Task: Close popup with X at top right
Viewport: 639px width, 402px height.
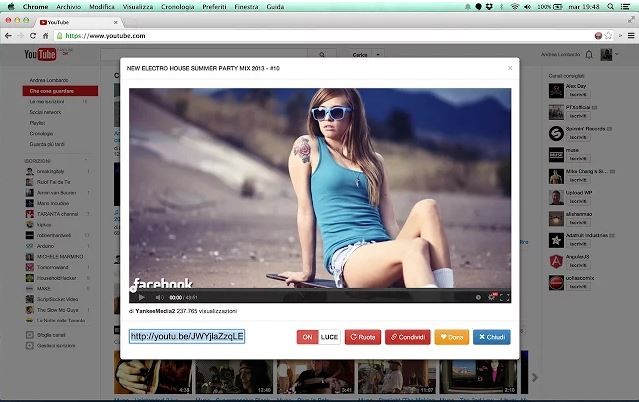Action: [510, 68]
